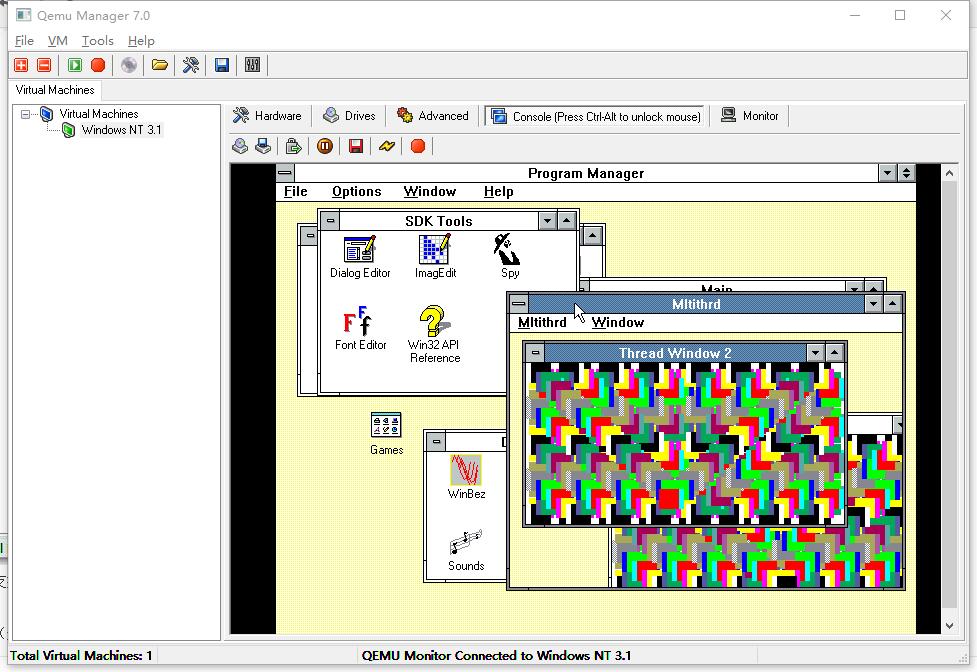The width and height of the screenshot is (977, 672).
Task: Click 'QEMU Monitor Connected to Windows NT 3.1' status
Action: click(x=496, y=655)
